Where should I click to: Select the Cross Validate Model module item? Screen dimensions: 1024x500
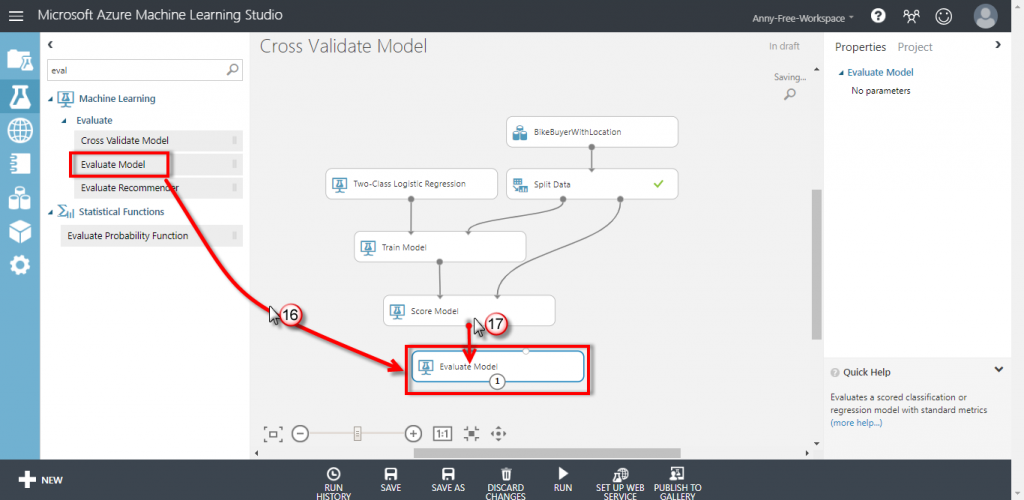tap(159, 140)
